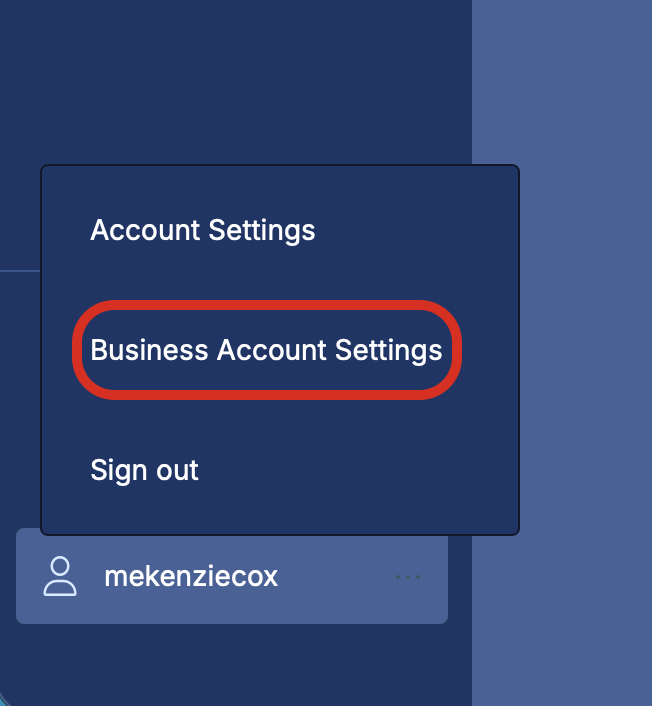Open Account Settings from the popup menu
The width and height of the screenshot is (652, 706).
coord(203,230)
